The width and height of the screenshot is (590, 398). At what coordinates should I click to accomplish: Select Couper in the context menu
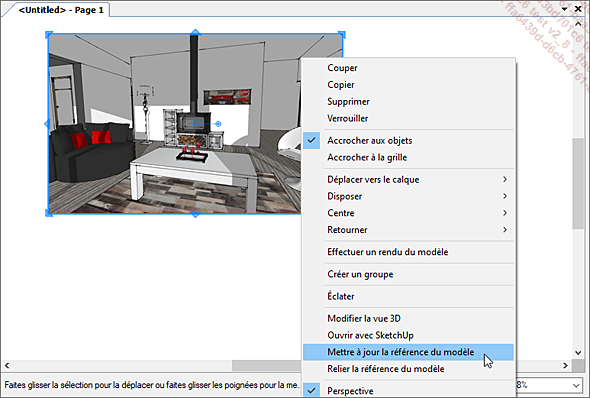click(x=408, y=68)
